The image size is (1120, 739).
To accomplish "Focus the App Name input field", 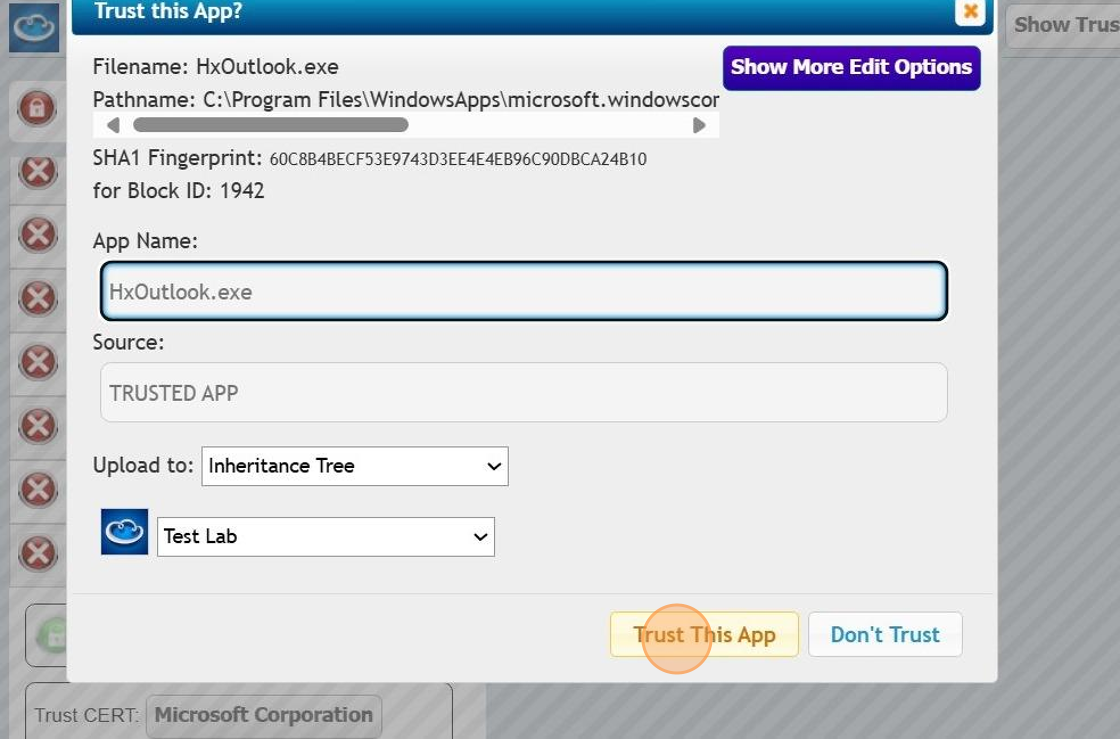I will pyautogui.click(x=523, y=292).
